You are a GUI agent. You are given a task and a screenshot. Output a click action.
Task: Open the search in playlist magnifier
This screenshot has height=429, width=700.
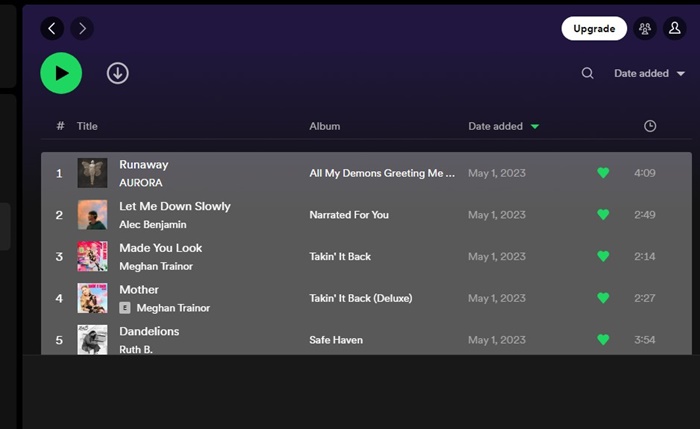[588, 73]
